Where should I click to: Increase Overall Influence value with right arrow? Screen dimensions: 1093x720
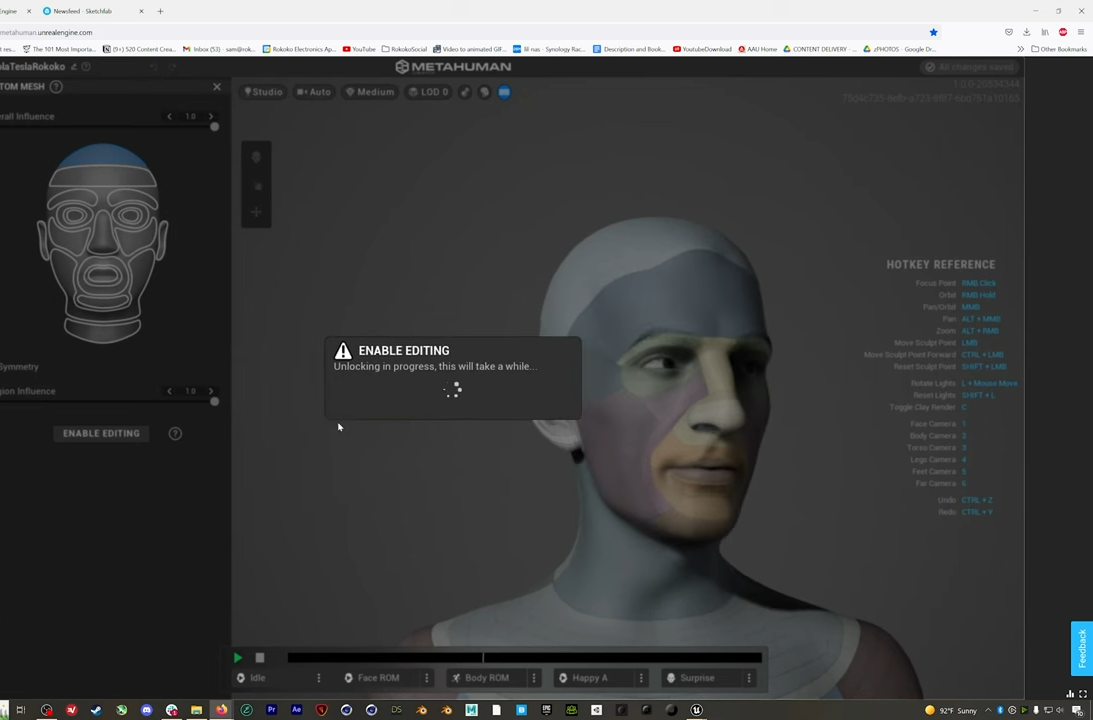click(x=211, y=116)
